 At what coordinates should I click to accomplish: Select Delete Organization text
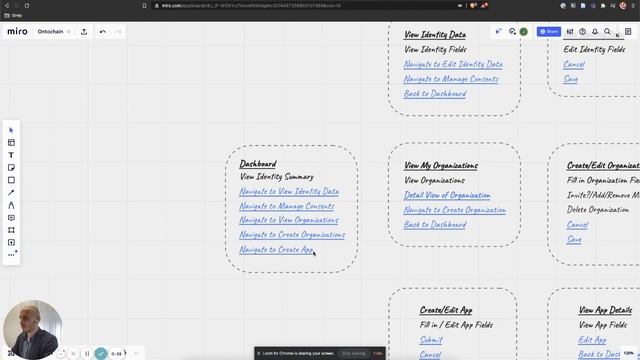click(598, 209)
